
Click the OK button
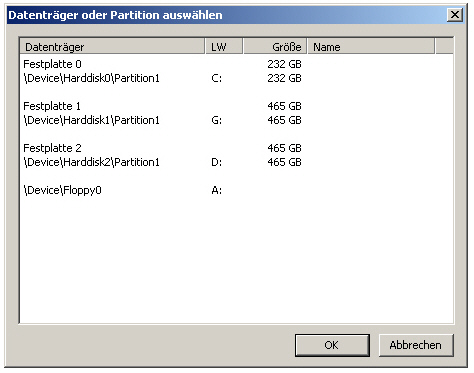tap(332, 345)
